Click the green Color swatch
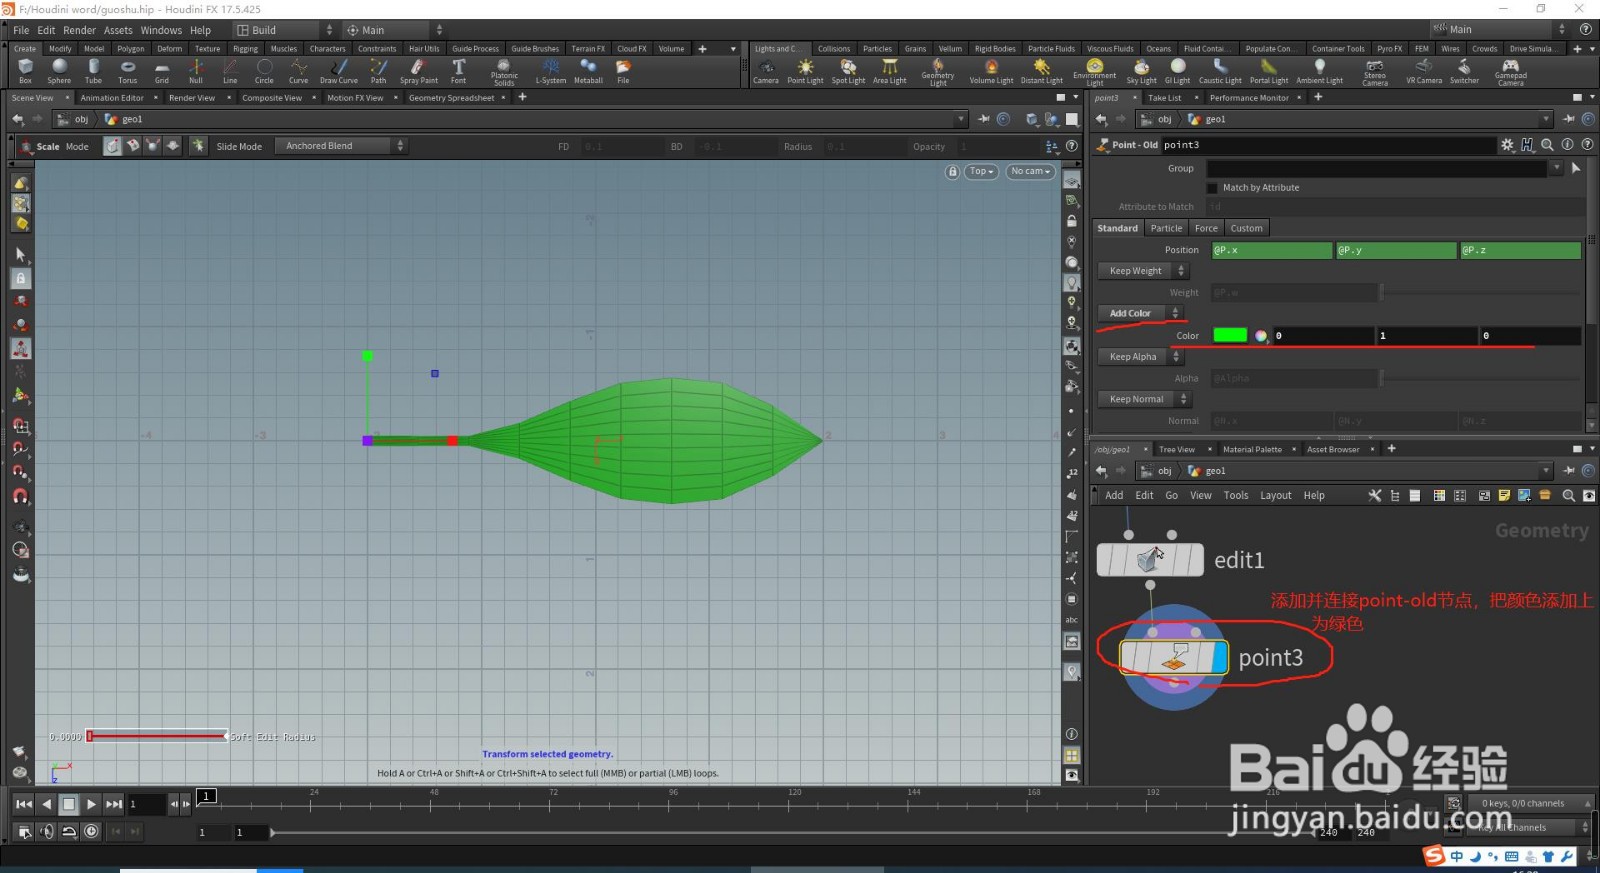This screenshot has width=1600, height=873. tap(1230, 336)
